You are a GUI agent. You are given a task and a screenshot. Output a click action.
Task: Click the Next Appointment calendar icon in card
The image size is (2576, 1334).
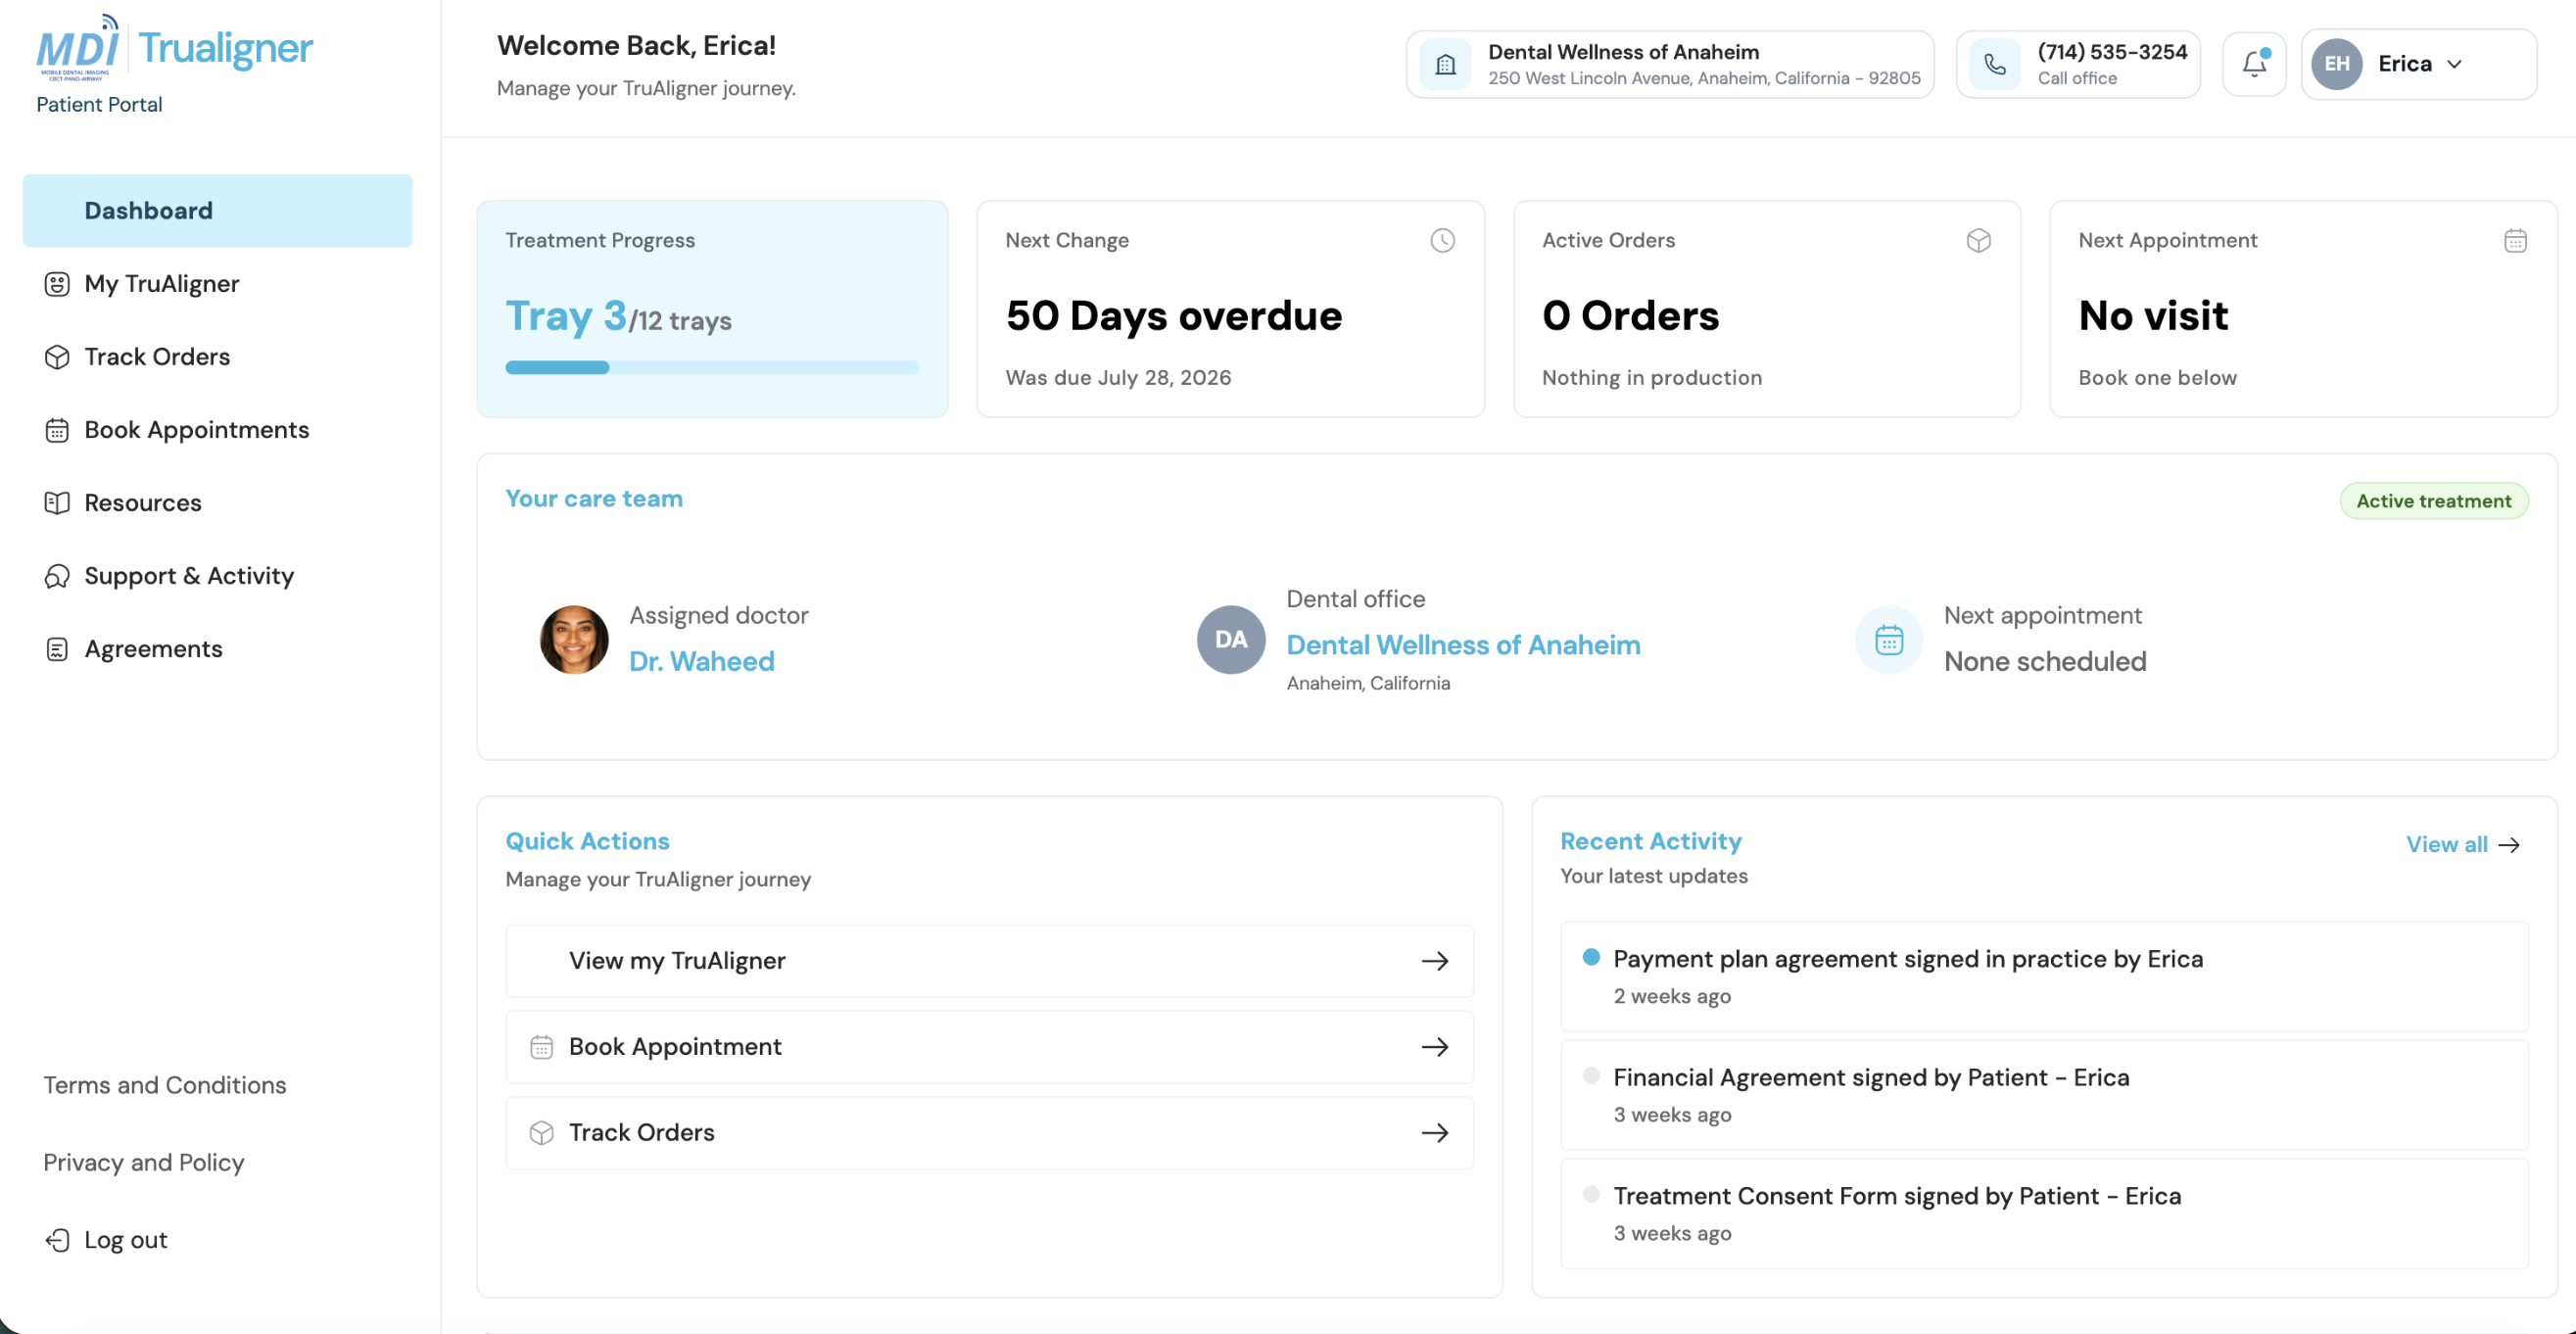pos(2515,240)
